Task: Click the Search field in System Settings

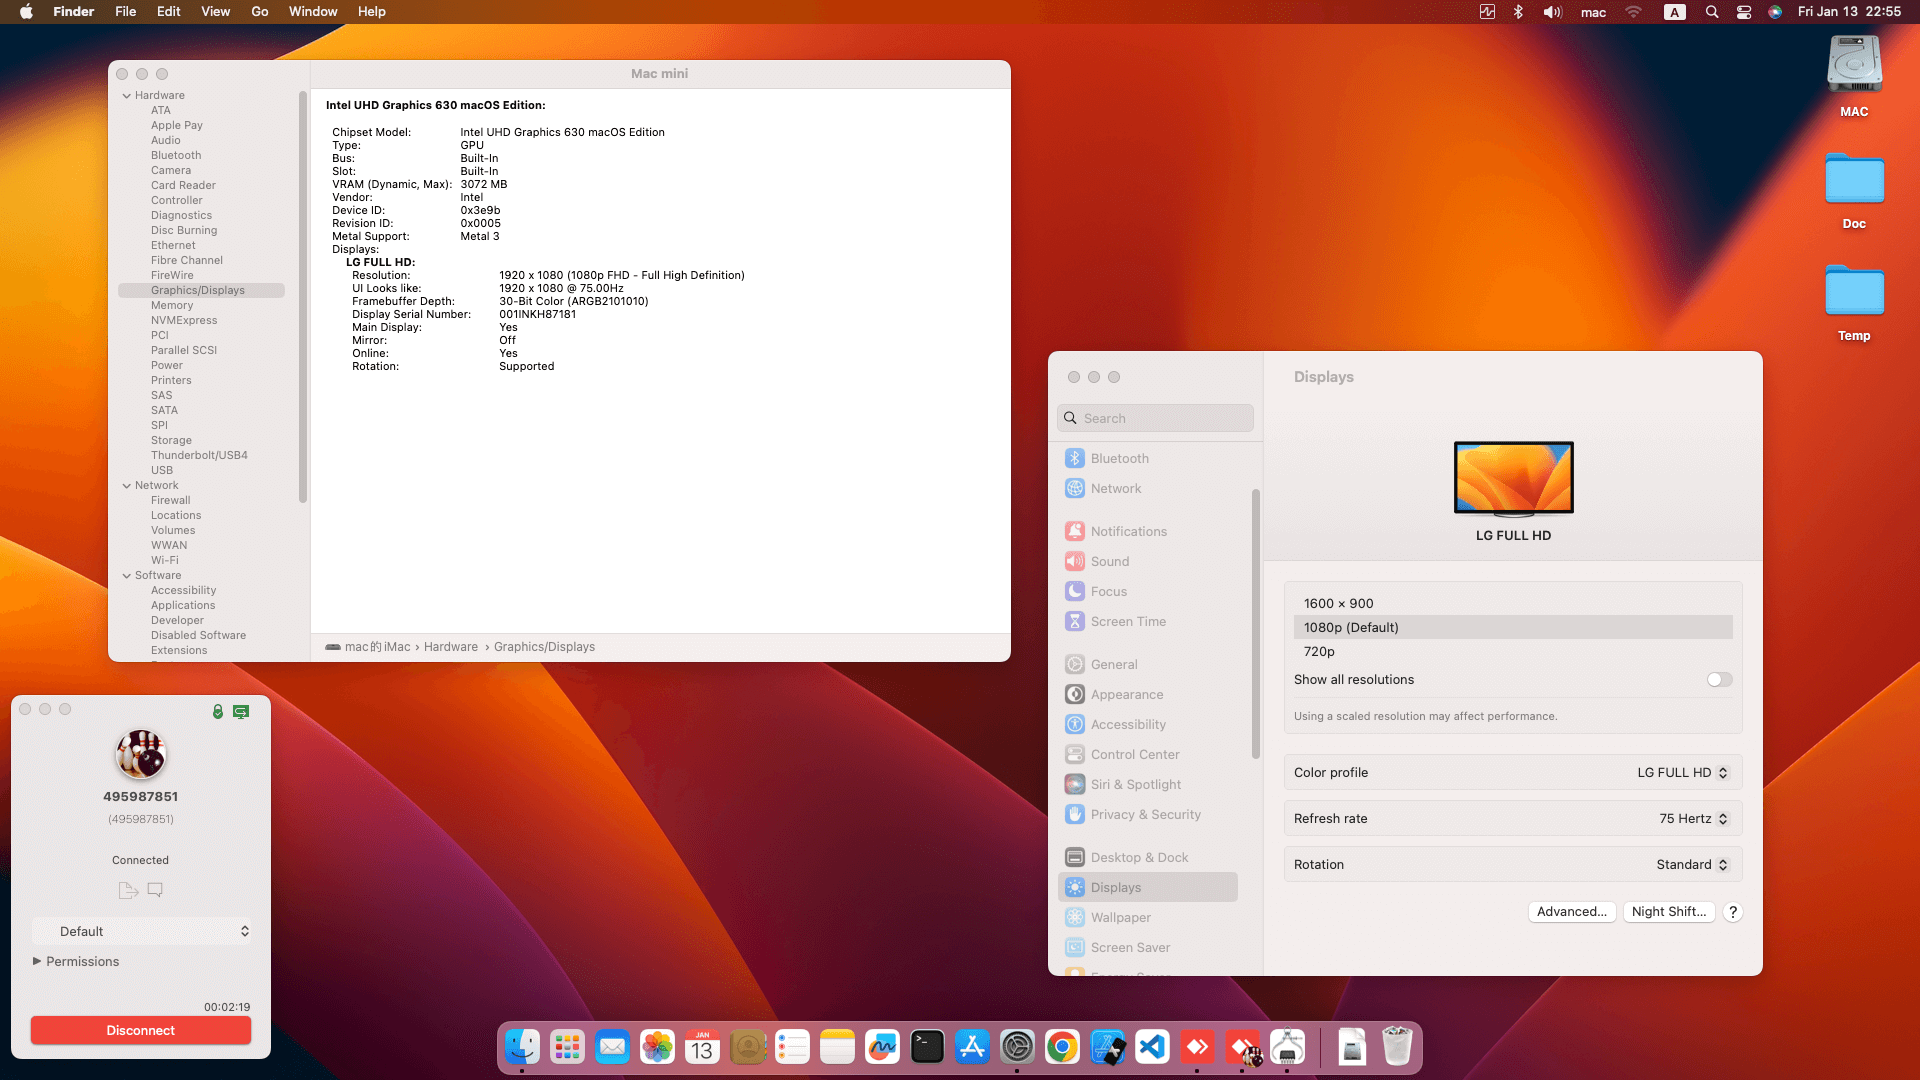Action: (x=1155, y=417)
